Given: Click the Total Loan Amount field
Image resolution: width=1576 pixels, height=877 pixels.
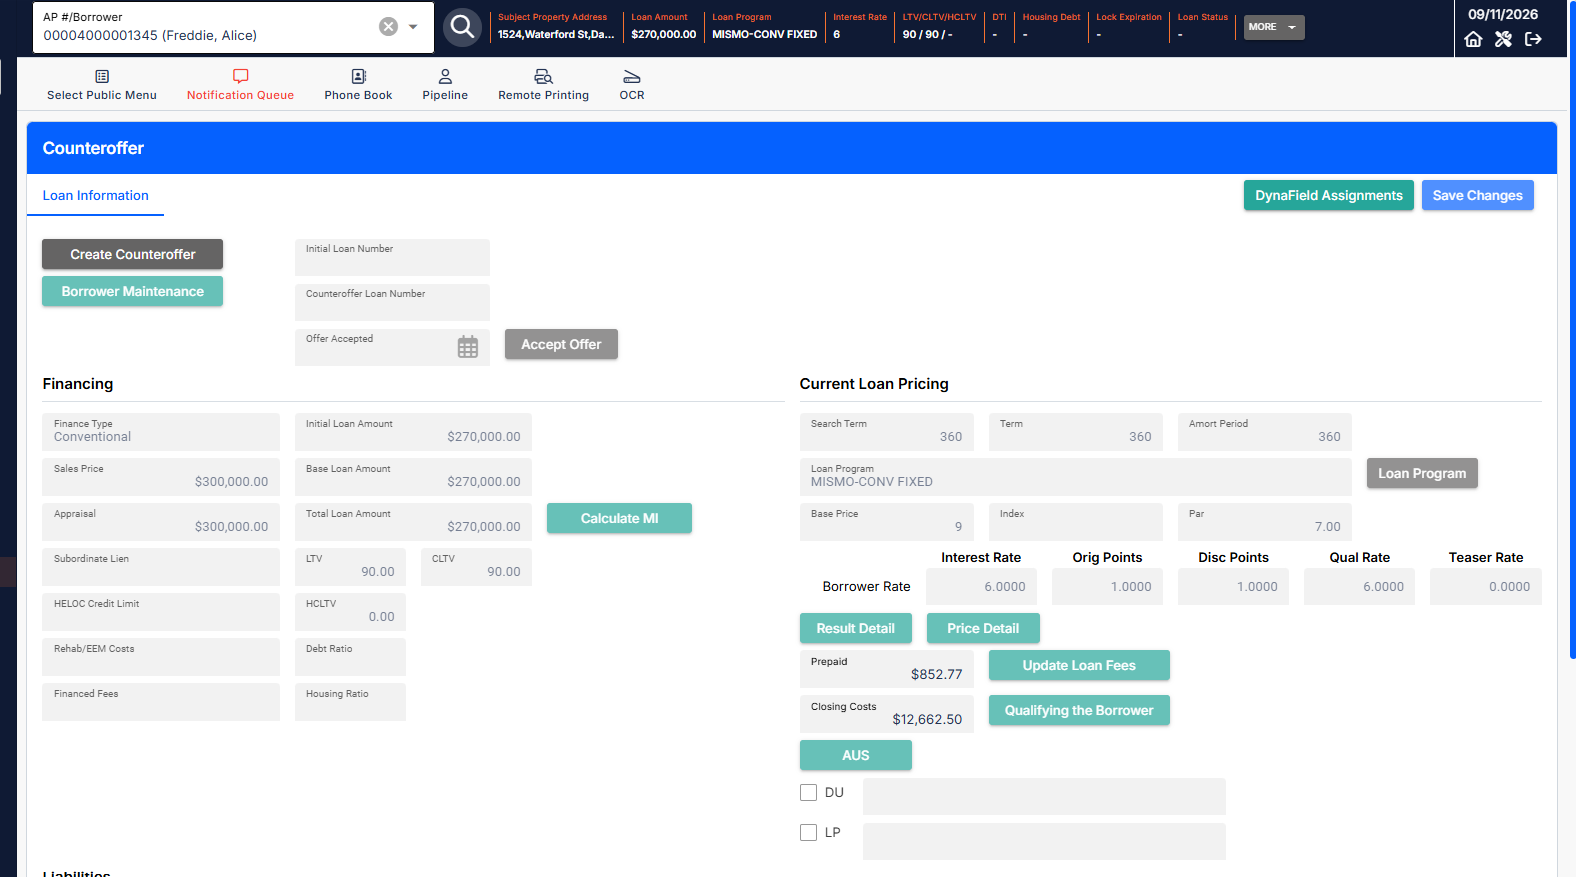Looking at the screenshot, I should point(413,522).
